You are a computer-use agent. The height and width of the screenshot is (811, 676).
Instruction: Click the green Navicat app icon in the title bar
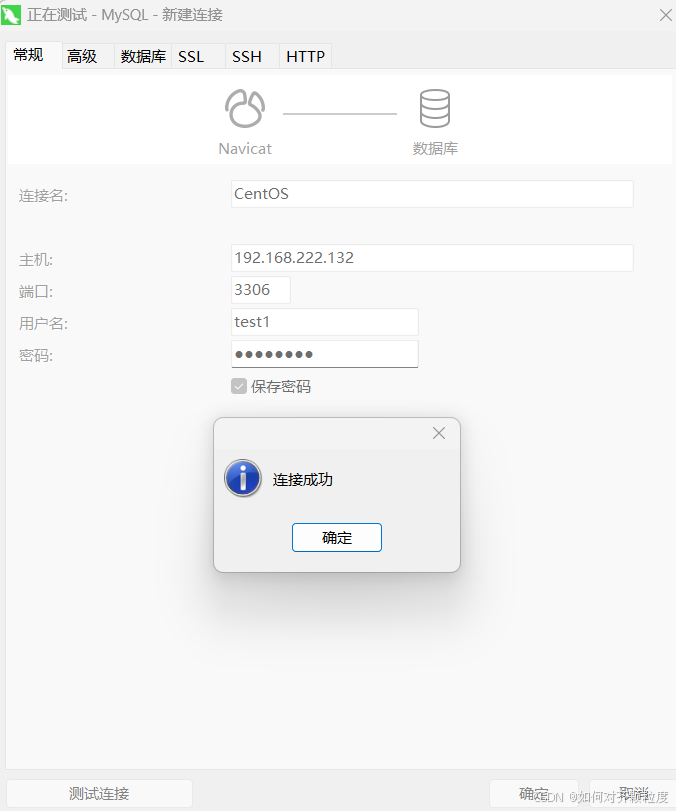pos(11,14)
